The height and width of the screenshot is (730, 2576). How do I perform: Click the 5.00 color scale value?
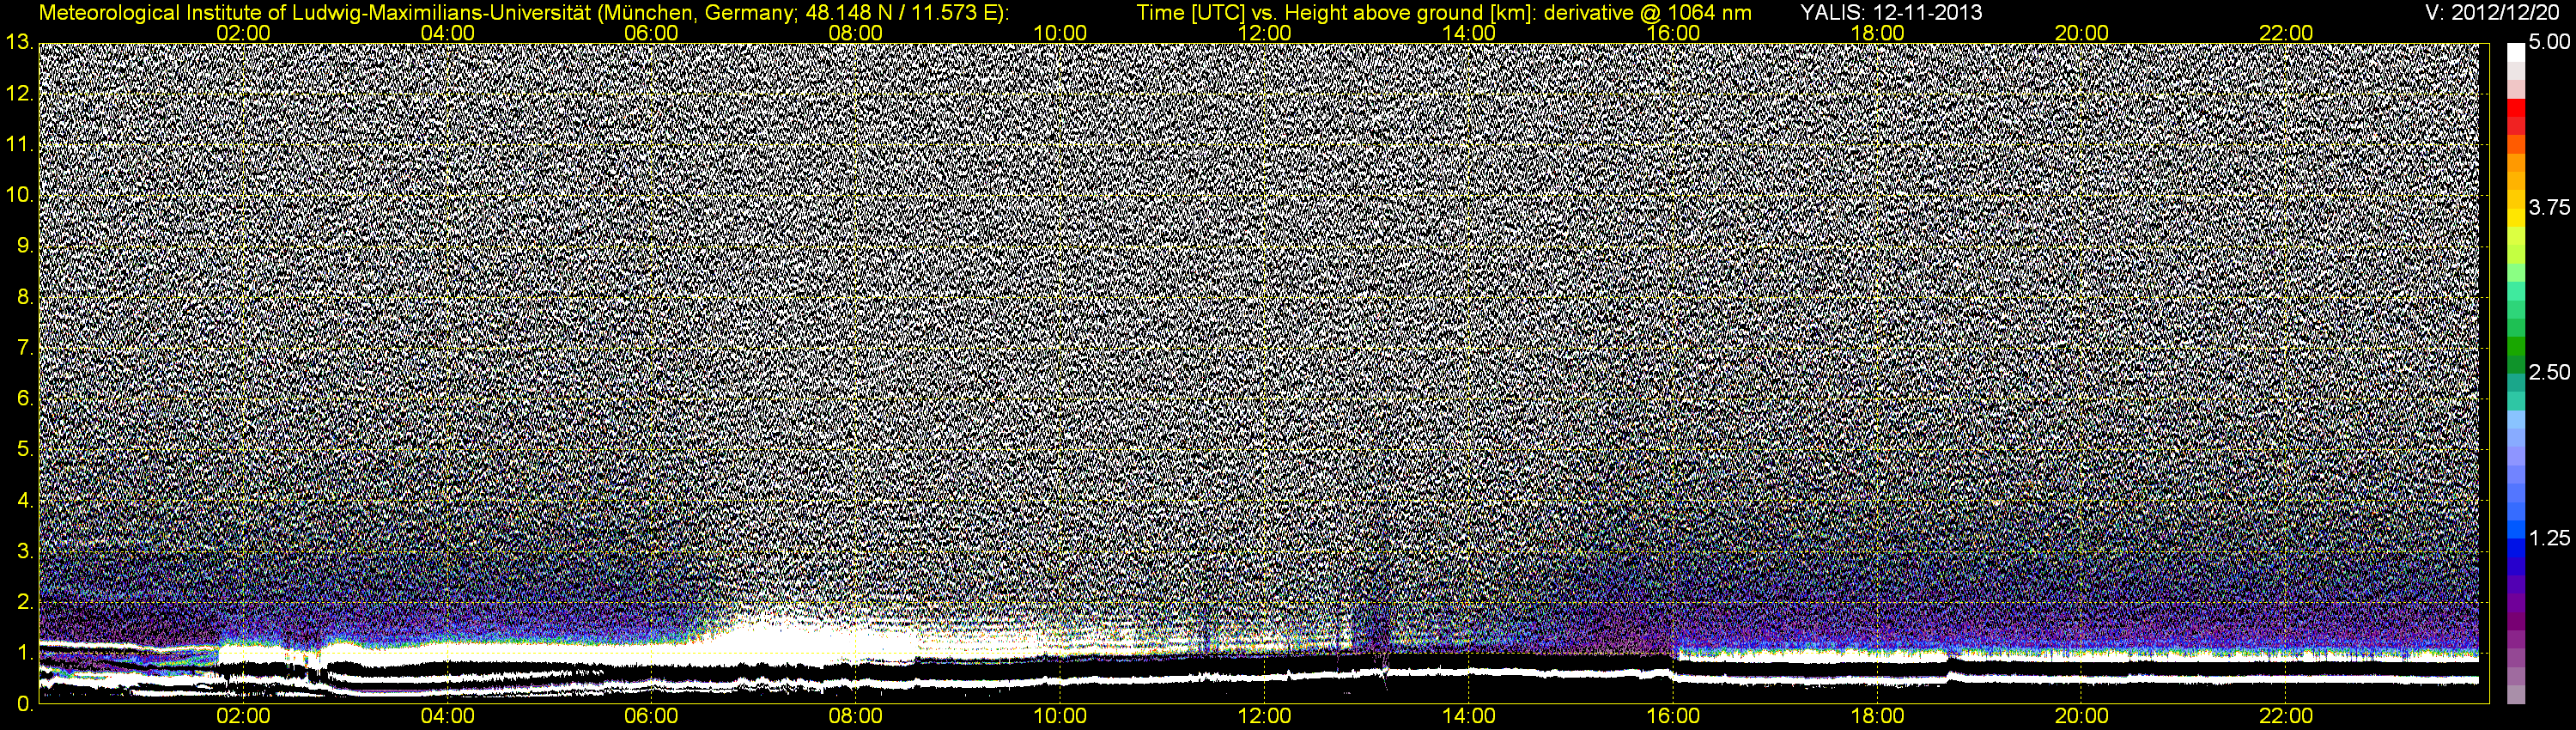2549,42
